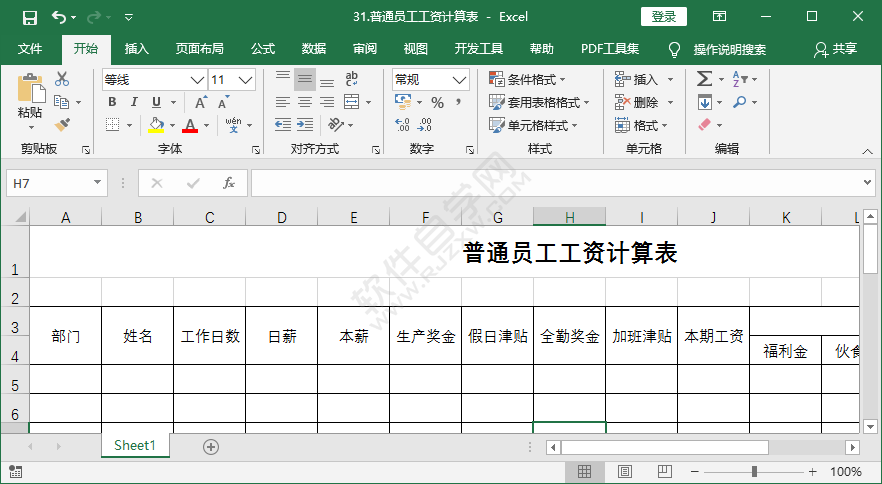
Task: Toggle italic formatting
Action: (x=134, y=102)
